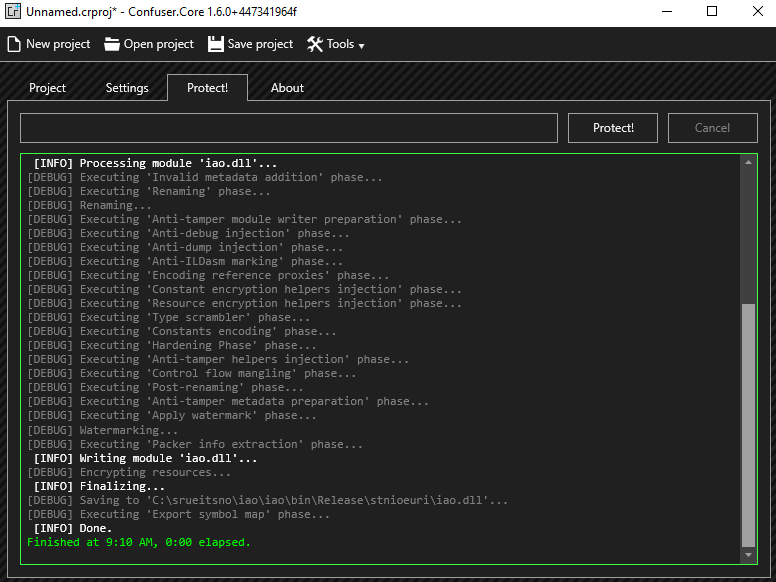Click the progress bar field above the log
776x582 pixels.
[x=288, y=128]
